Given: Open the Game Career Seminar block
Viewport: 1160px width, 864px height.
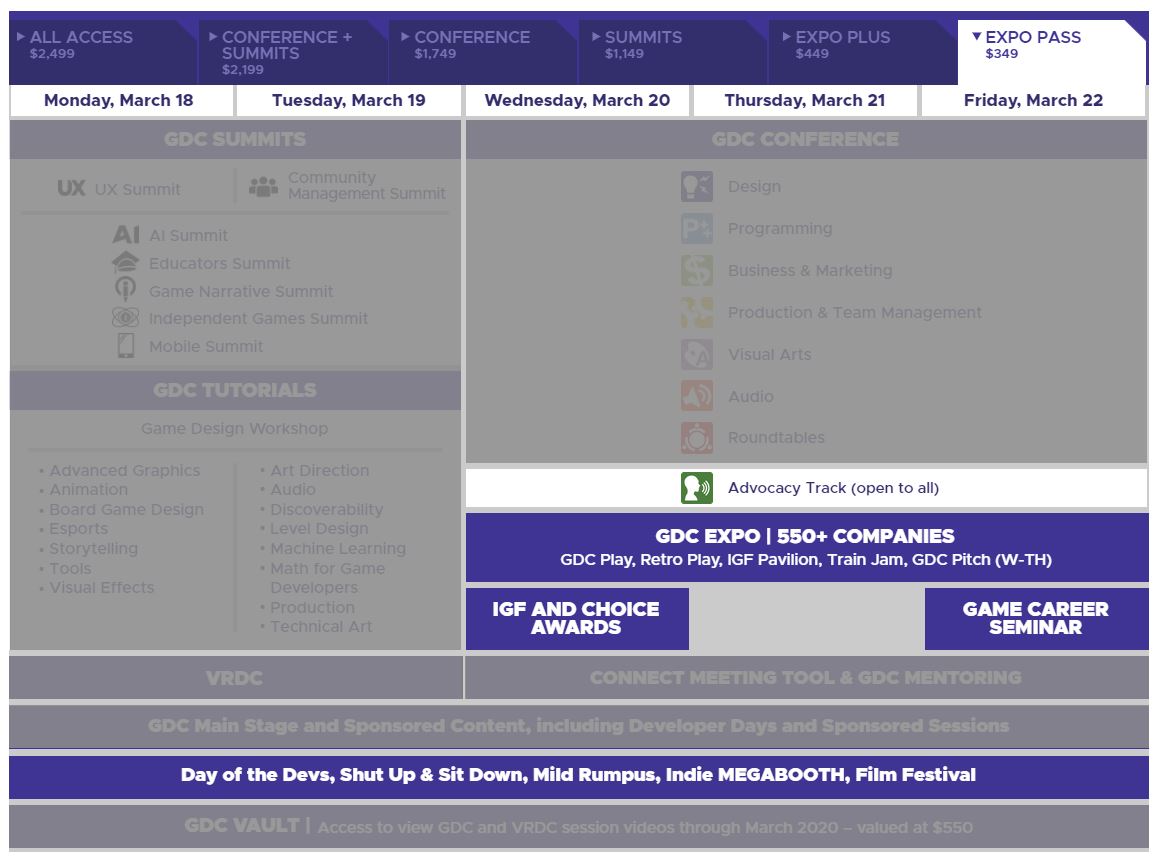Looking at the screenshot, I should click(x=1036, y=618).
